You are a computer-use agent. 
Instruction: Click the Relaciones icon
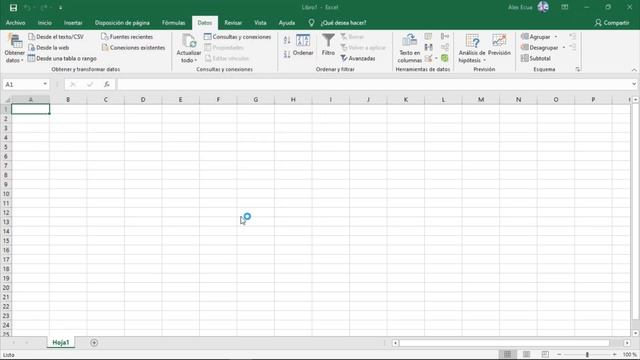tap(445, 47)
